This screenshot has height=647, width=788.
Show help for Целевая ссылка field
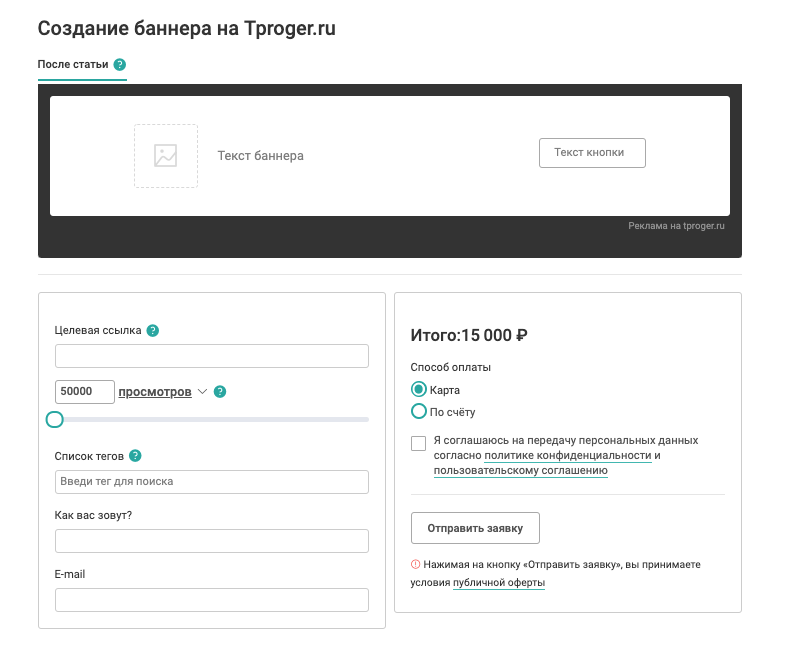point(153,331)
